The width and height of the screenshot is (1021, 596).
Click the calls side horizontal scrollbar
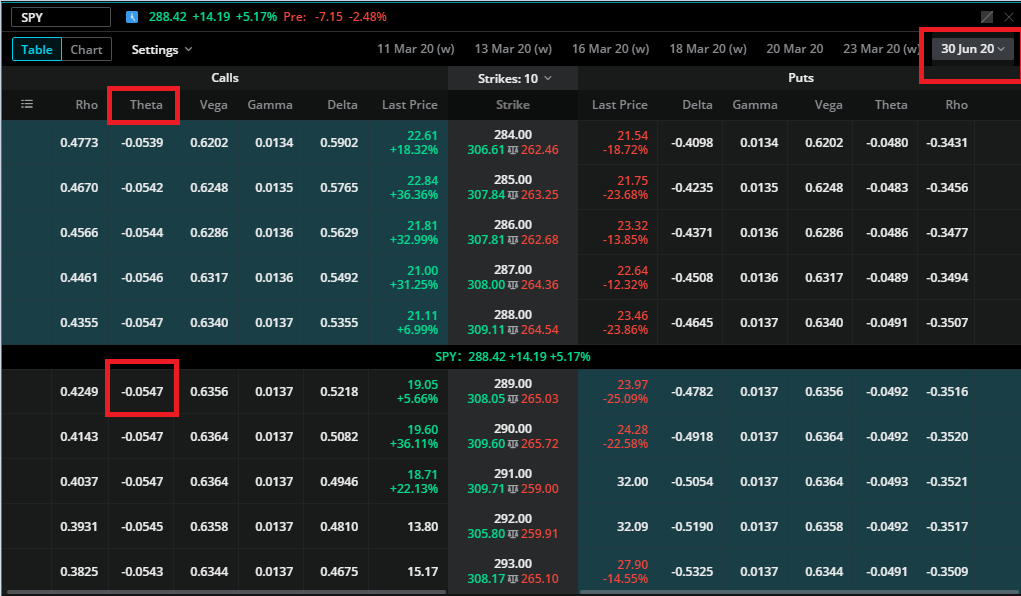(x=226, y=592)
